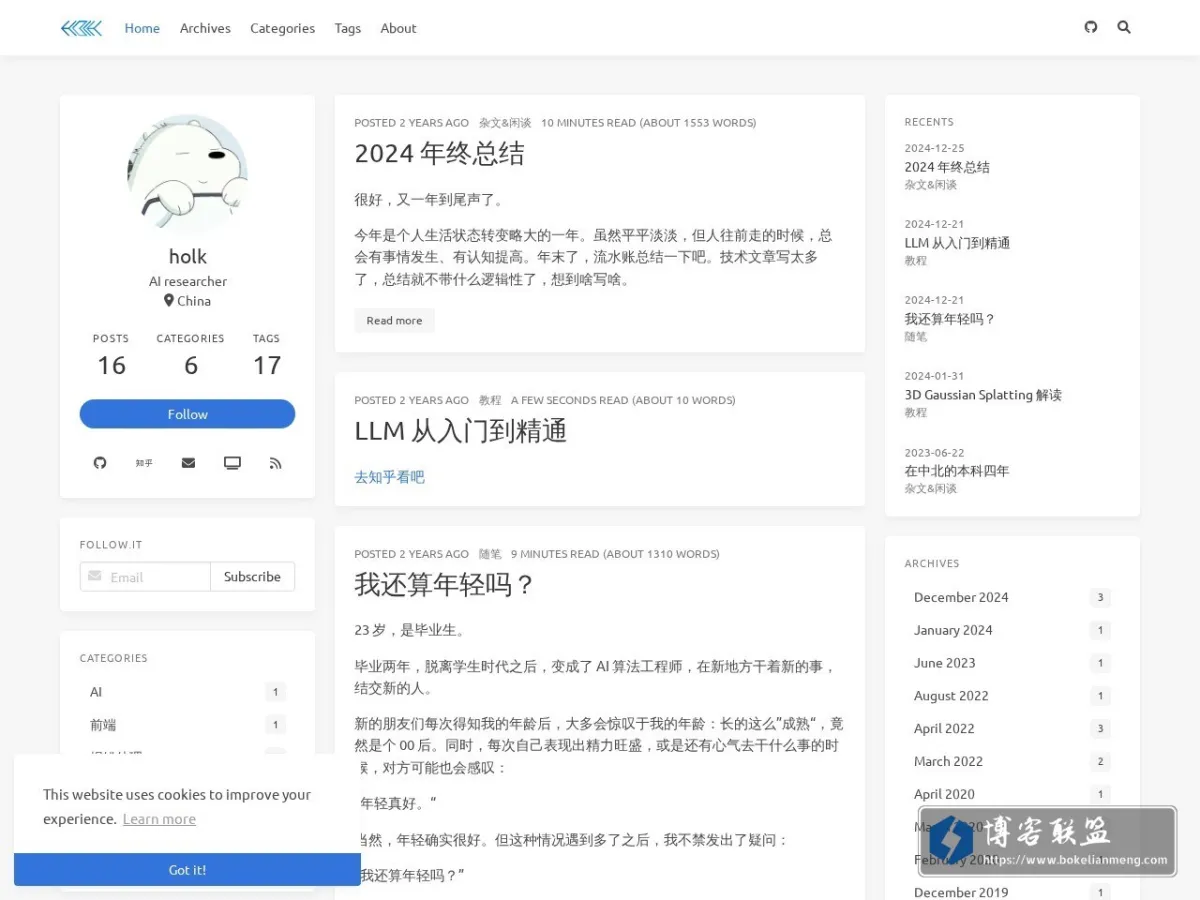This screenshot has height=900, width=1200.
Task: Open the January 2024 archive
Action: point(1012,630)
